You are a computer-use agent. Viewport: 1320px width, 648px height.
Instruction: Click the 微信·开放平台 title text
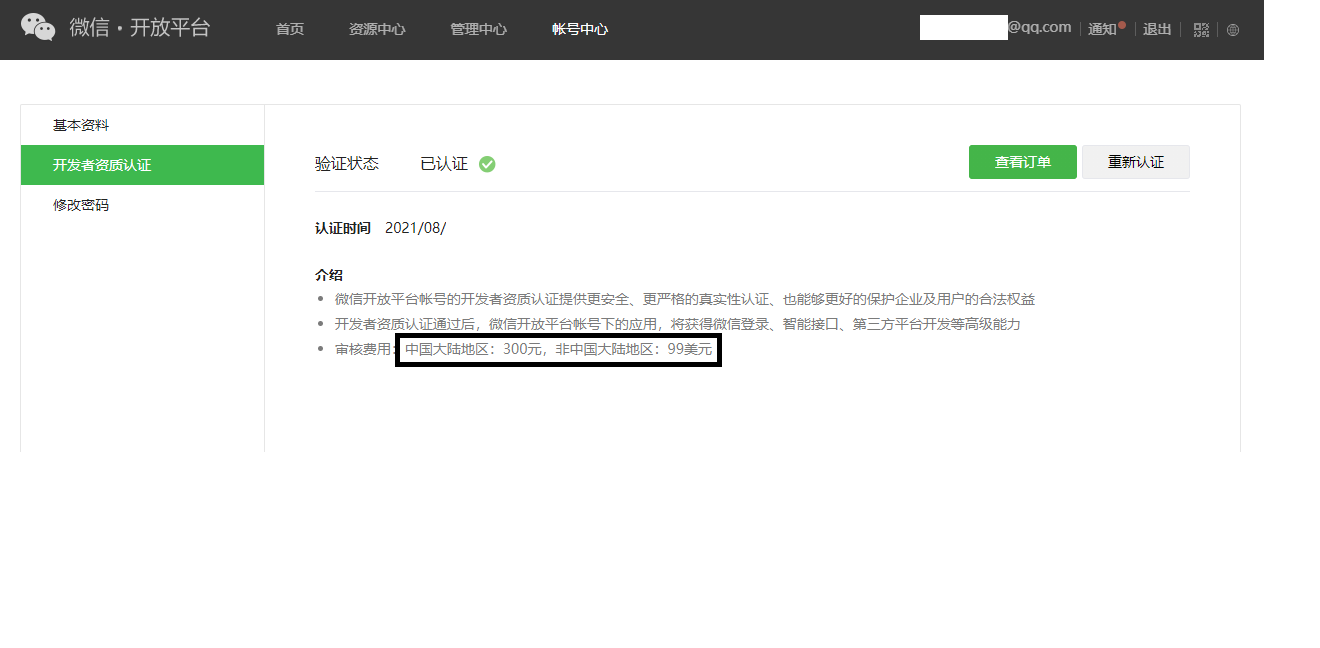tap(140, 28)
